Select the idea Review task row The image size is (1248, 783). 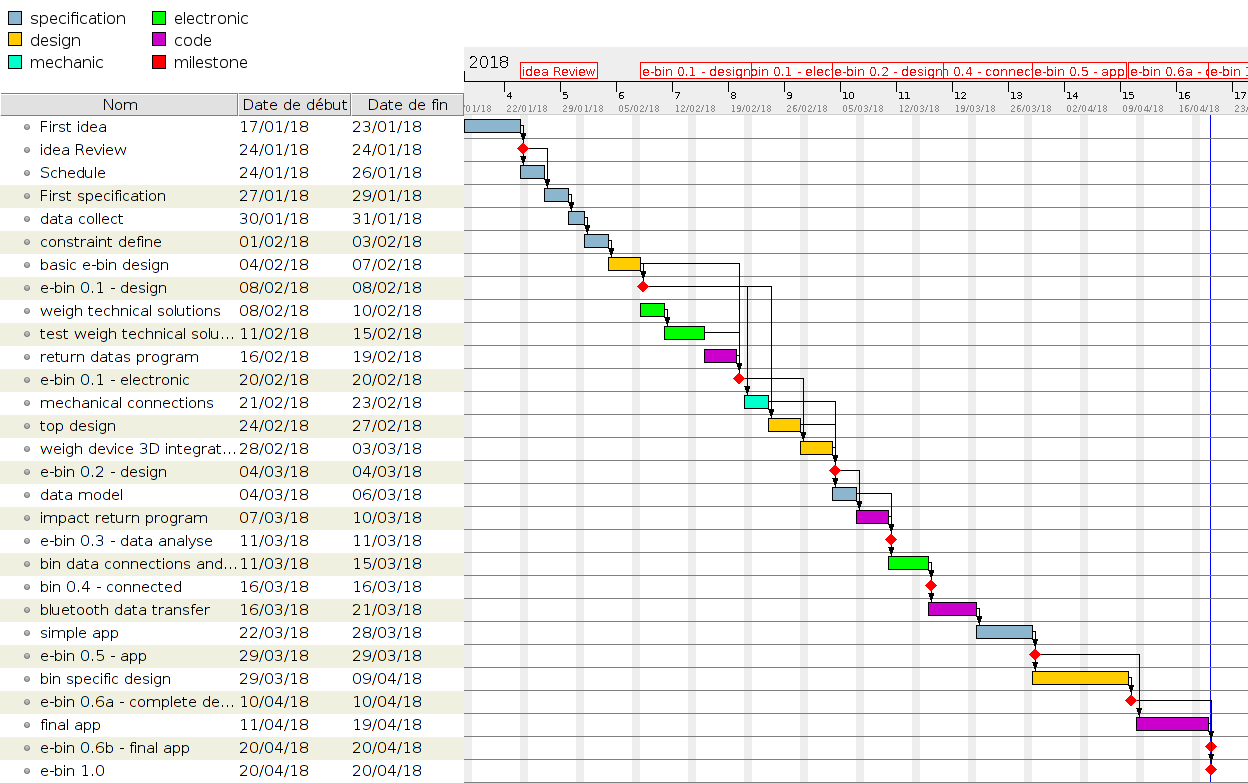click(232, 150)
